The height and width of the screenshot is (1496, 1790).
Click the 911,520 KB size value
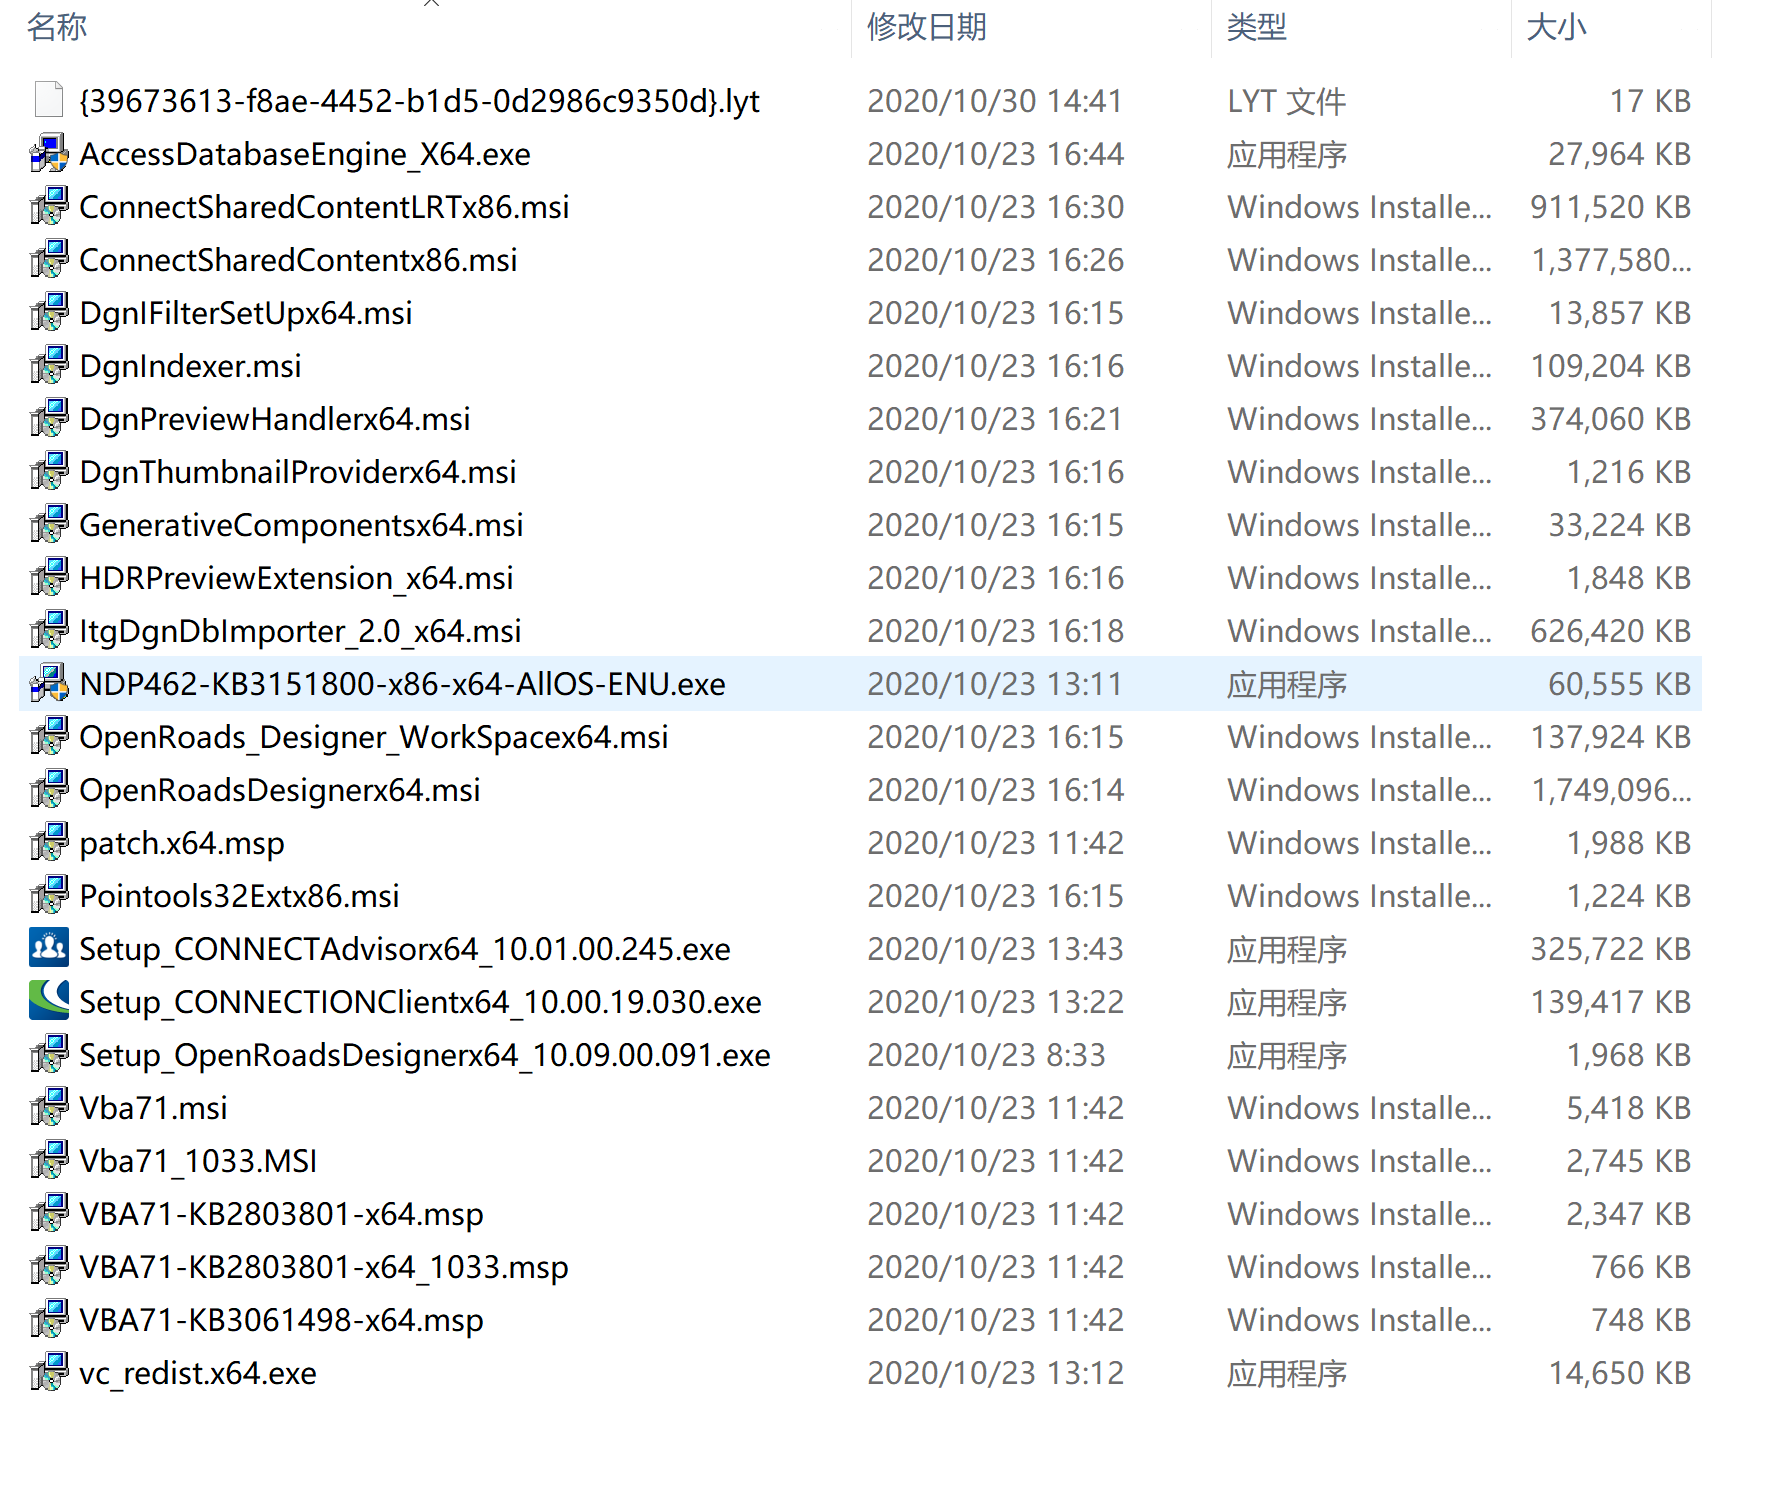pos(1611,207)
